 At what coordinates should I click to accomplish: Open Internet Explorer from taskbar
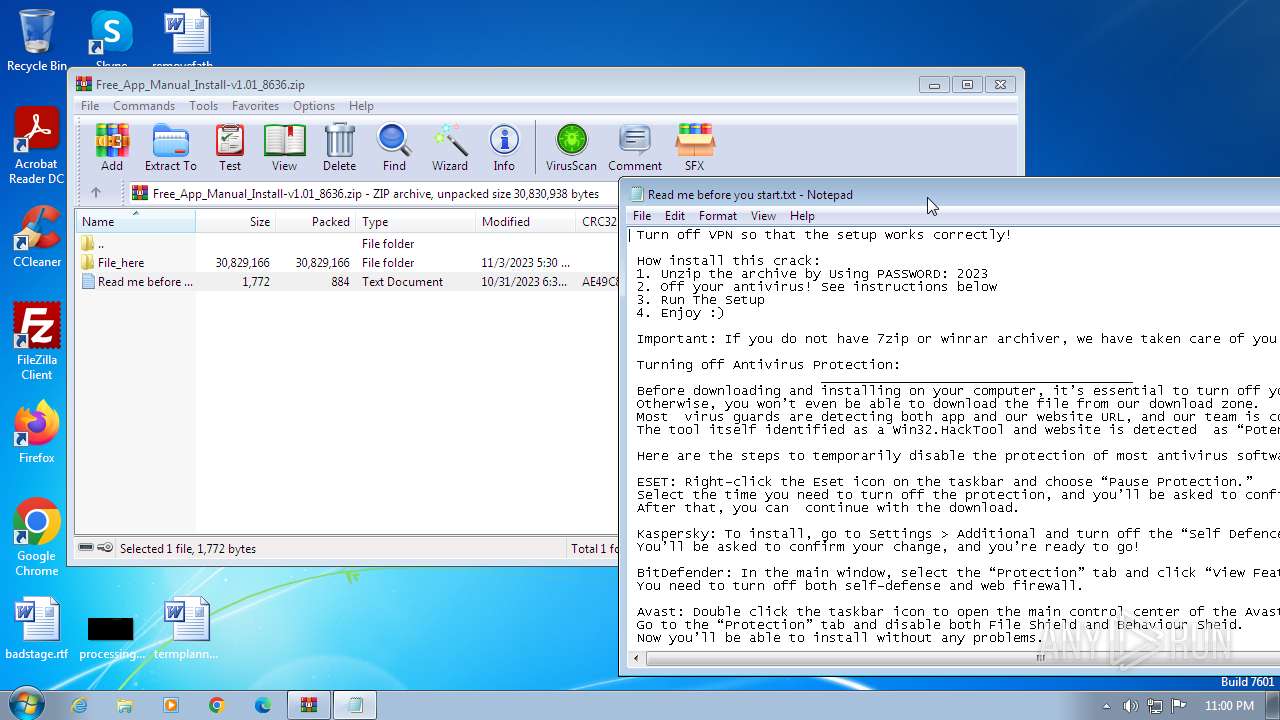coord(79,705)
